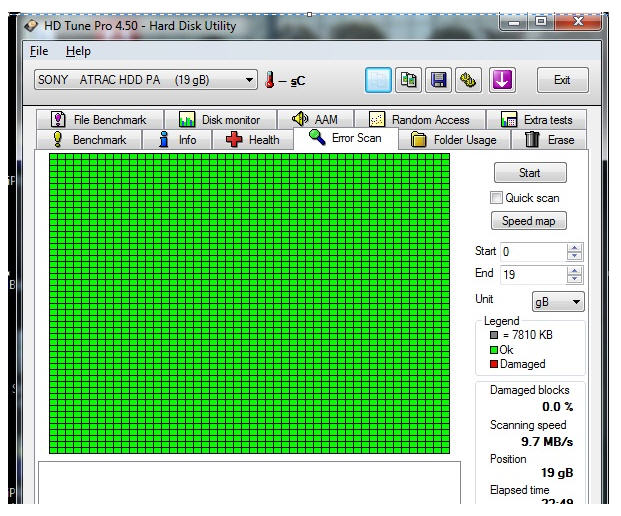Open the Erase tab with trash icon
The height and width of the screenshot is (516, 621).
(x=549, y=140)
